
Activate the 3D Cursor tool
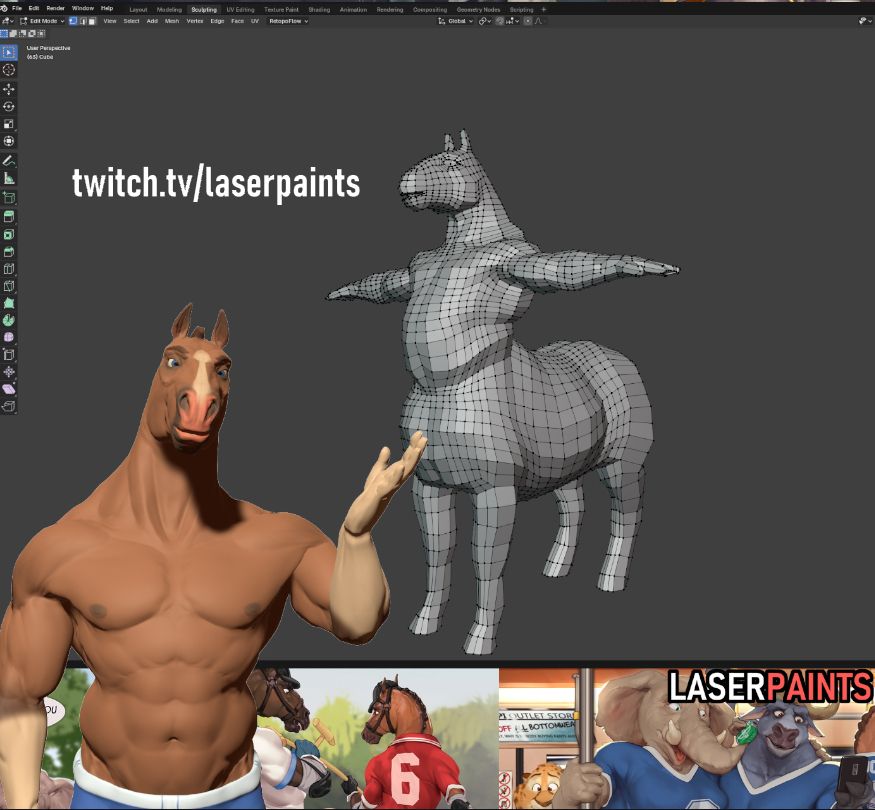click(8, 70)
